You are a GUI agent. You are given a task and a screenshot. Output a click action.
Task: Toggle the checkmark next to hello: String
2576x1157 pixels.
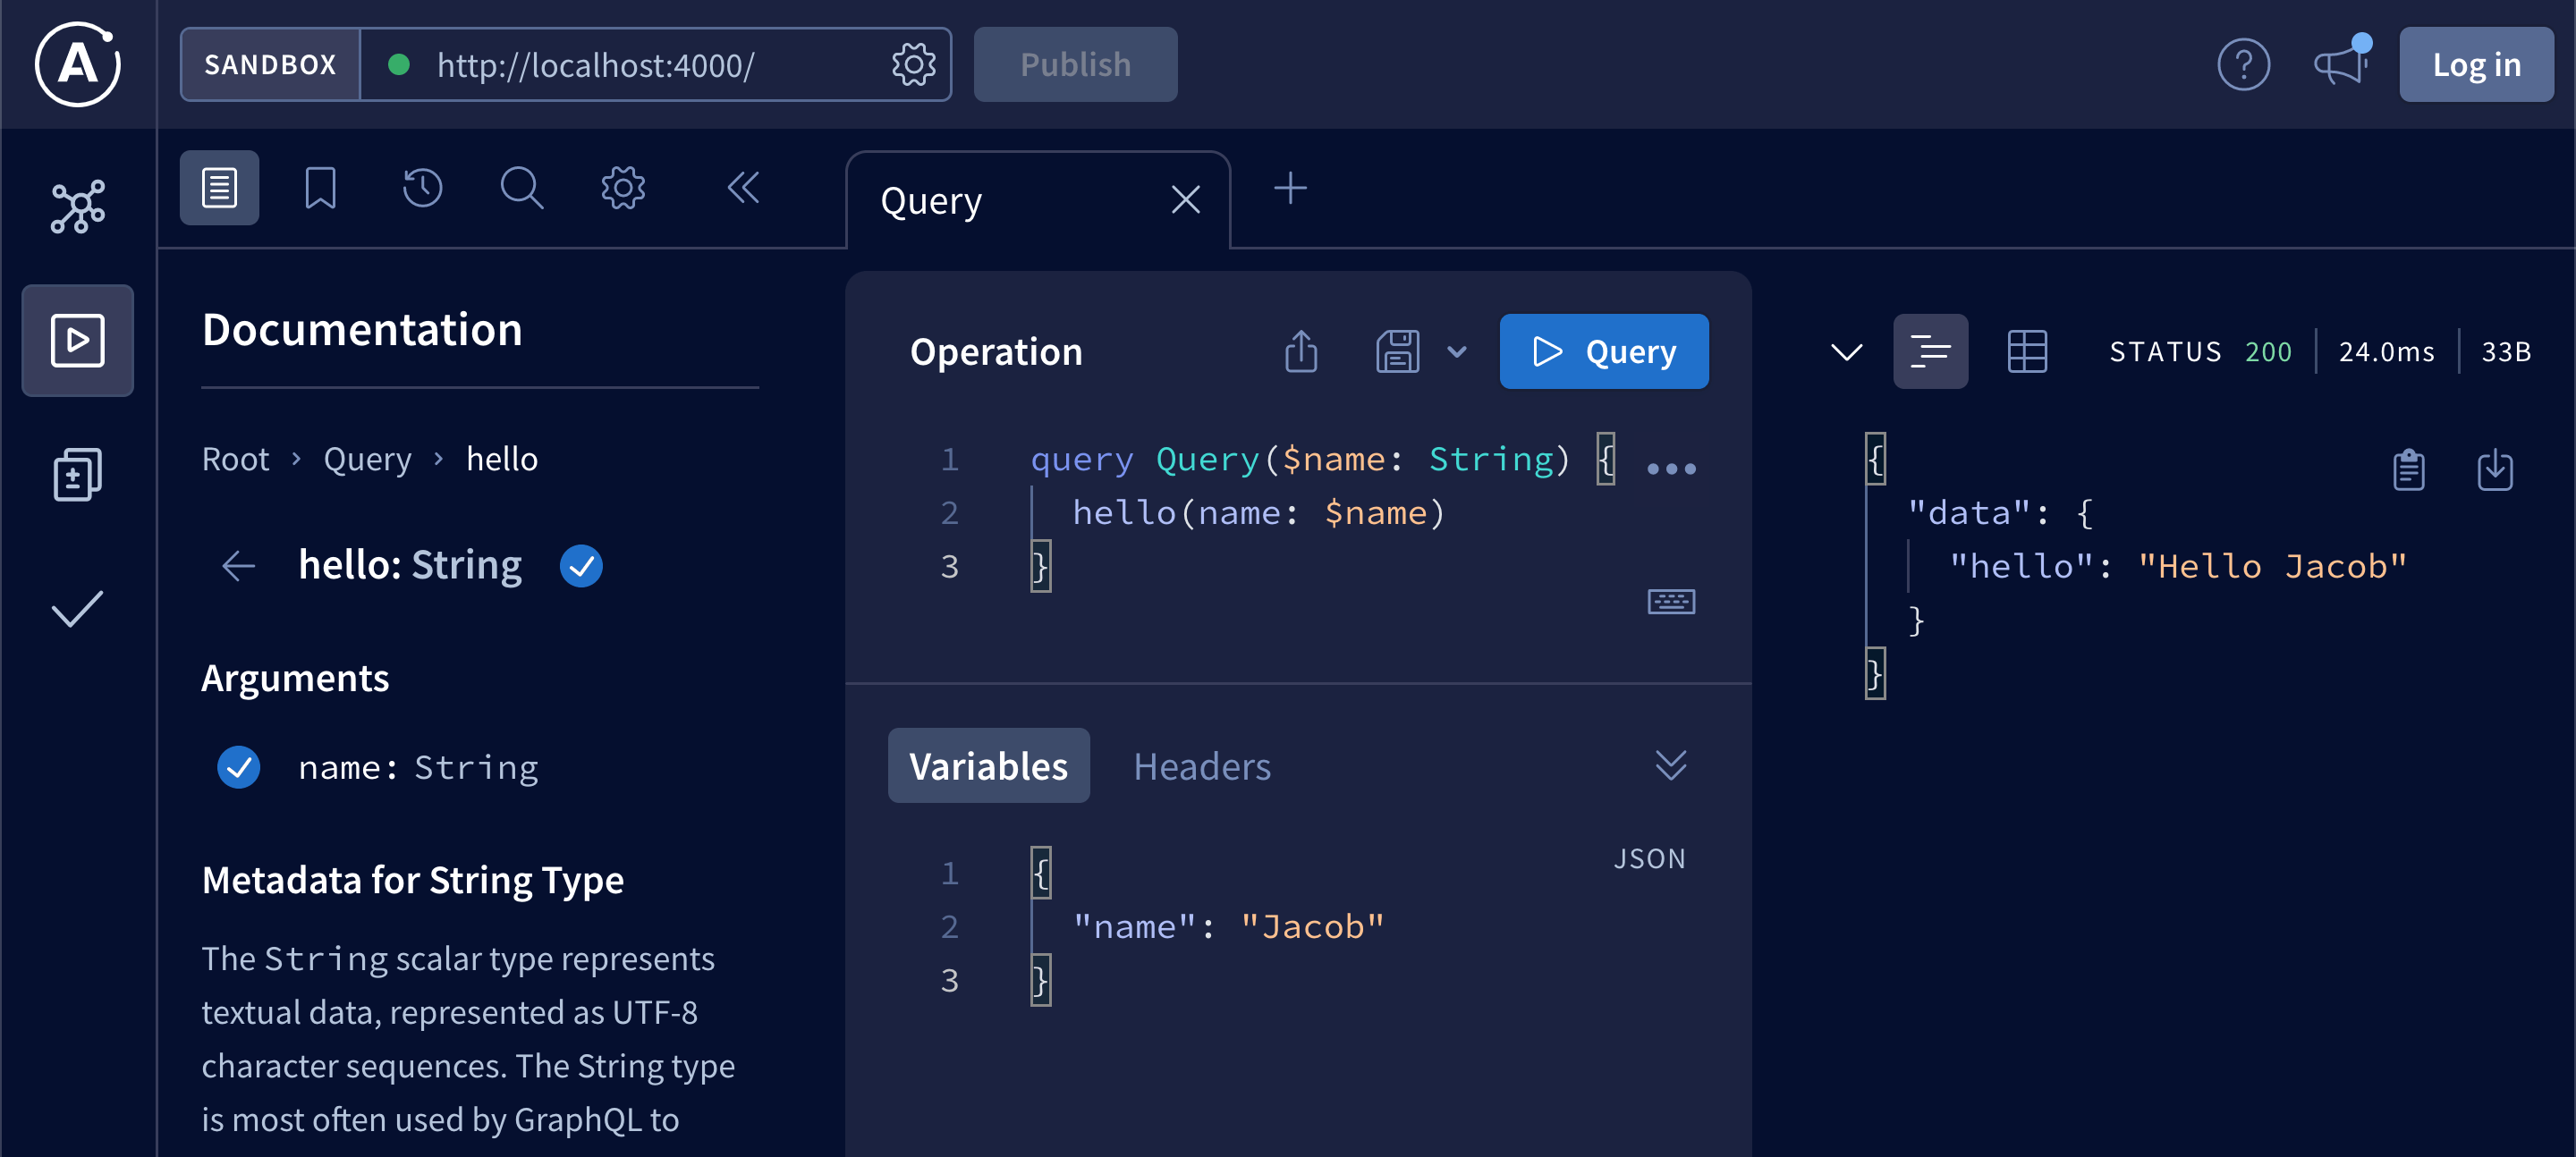[581, 565]
